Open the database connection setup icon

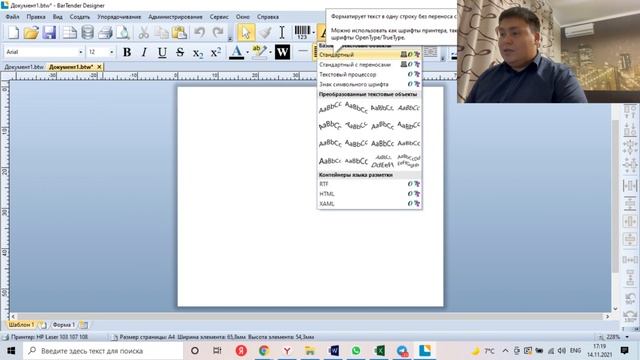(x=87, y=32)
